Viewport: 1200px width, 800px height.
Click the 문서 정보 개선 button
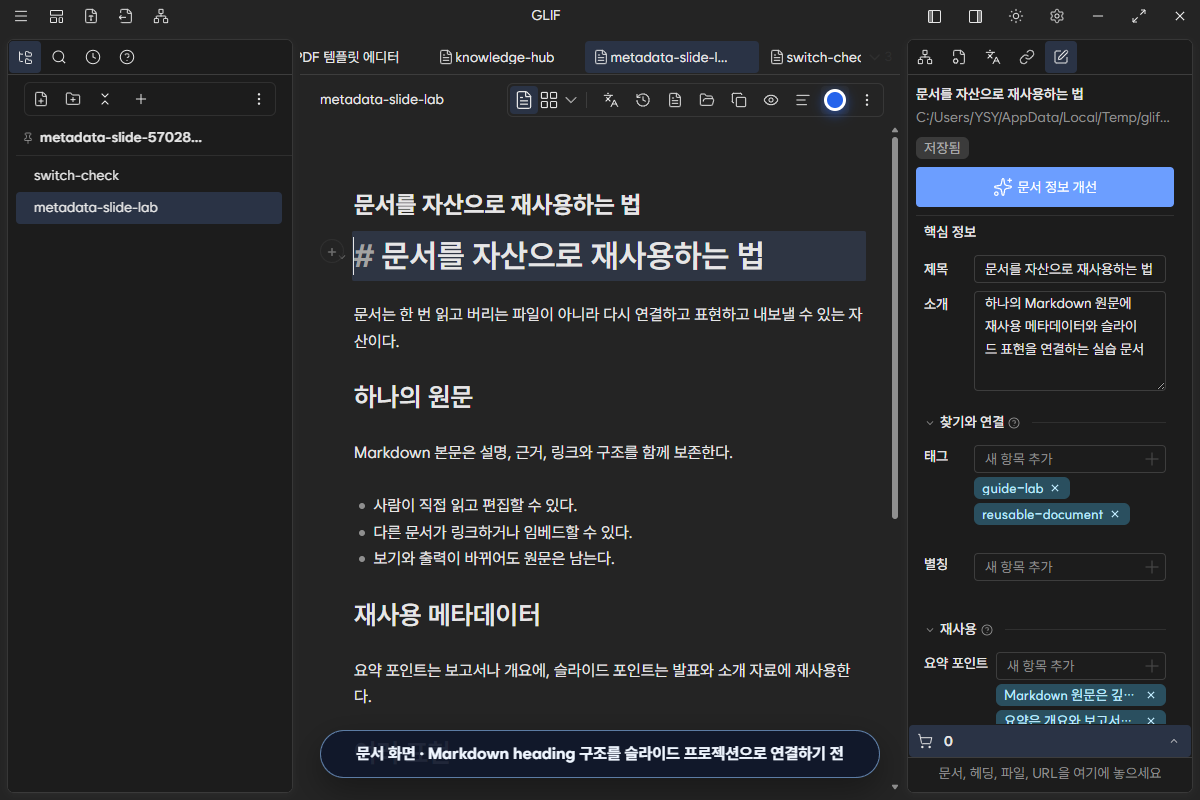pyautogui.click(x=1045, y=187)
